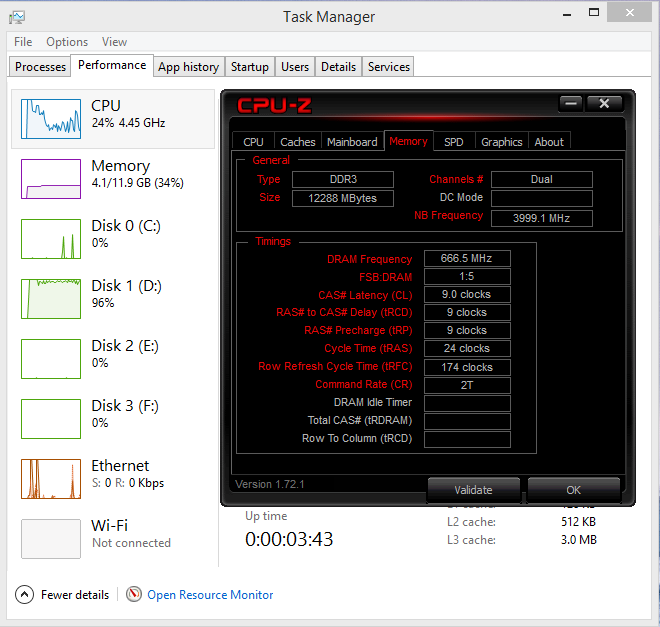
Task: Open the Disk 3 (F:) performance graph
Action: [51, 419]
